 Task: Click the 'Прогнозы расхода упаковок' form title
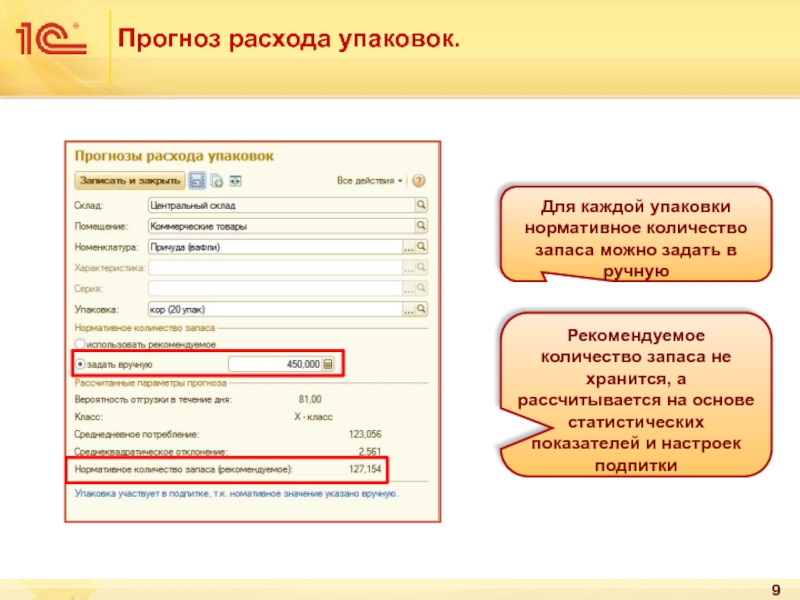(174, 156)
